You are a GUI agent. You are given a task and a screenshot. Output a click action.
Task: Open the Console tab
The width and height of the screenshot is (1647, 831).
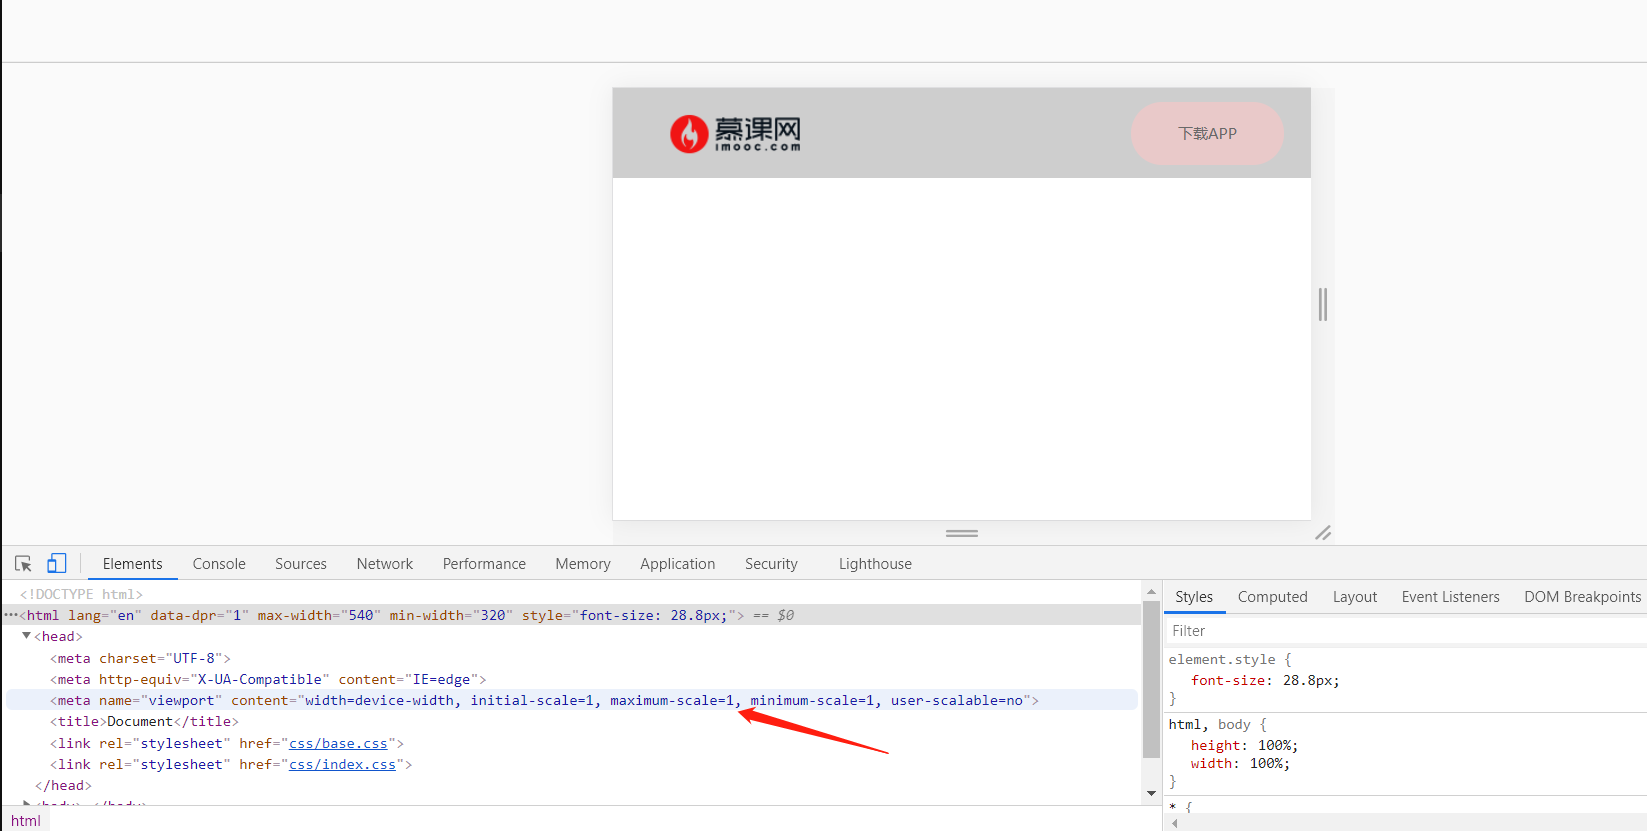219,564
